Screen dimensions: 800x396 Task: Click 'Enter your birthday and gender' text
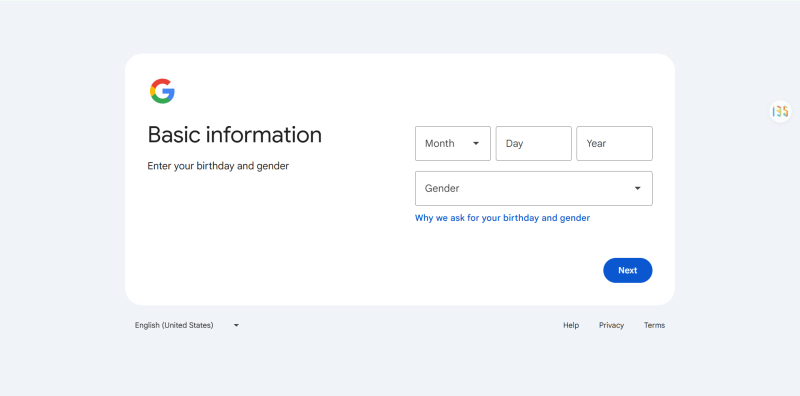point(218,166)
